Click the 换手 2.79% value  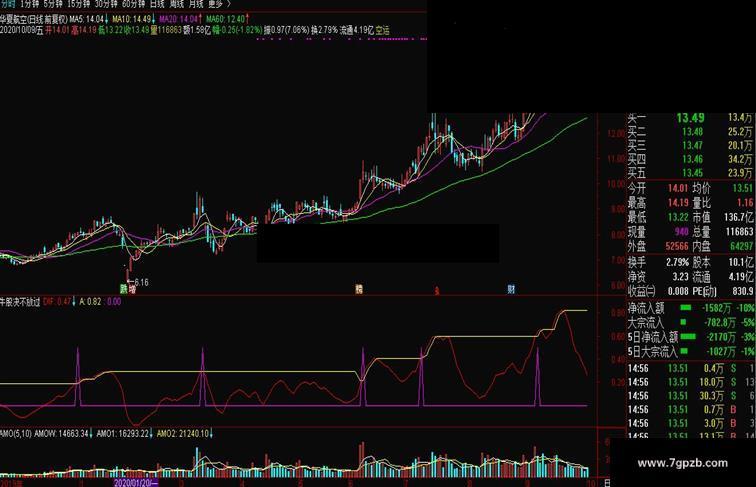(x=677, y=262)
